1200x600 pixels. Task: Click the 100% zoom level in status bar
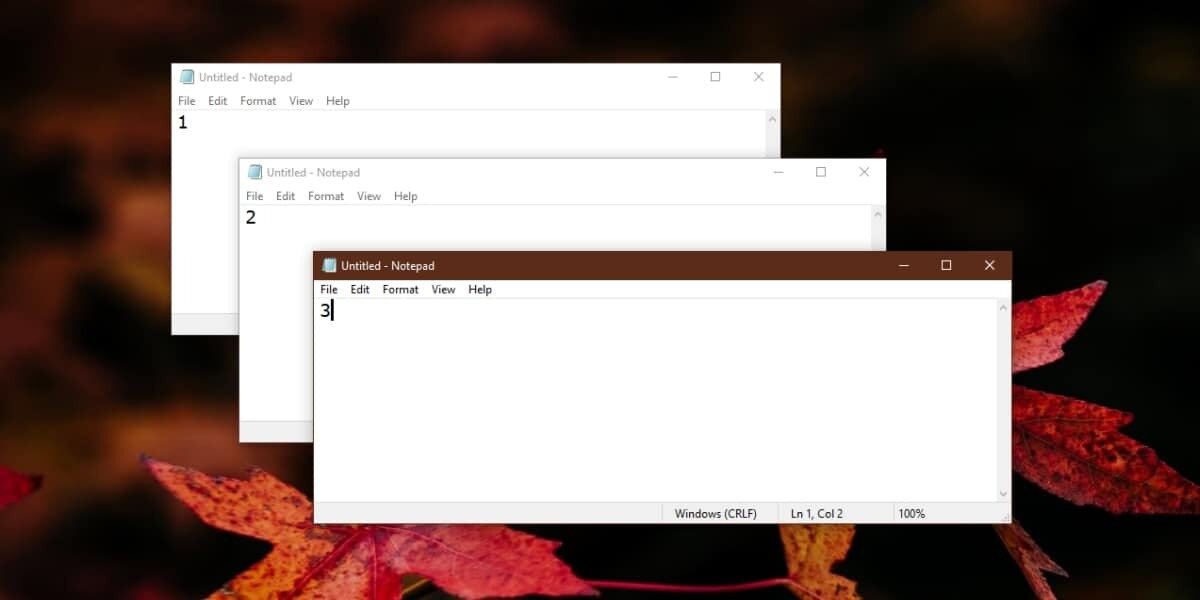[x=911, y=513]
